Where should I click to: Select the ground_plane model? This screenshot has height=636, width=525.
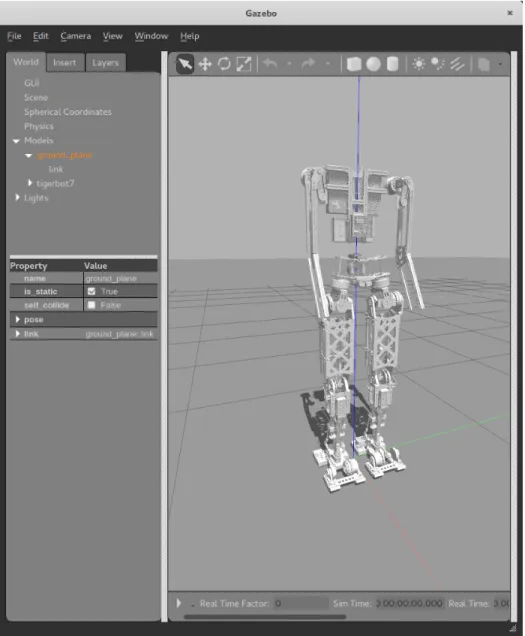(65, 155)
